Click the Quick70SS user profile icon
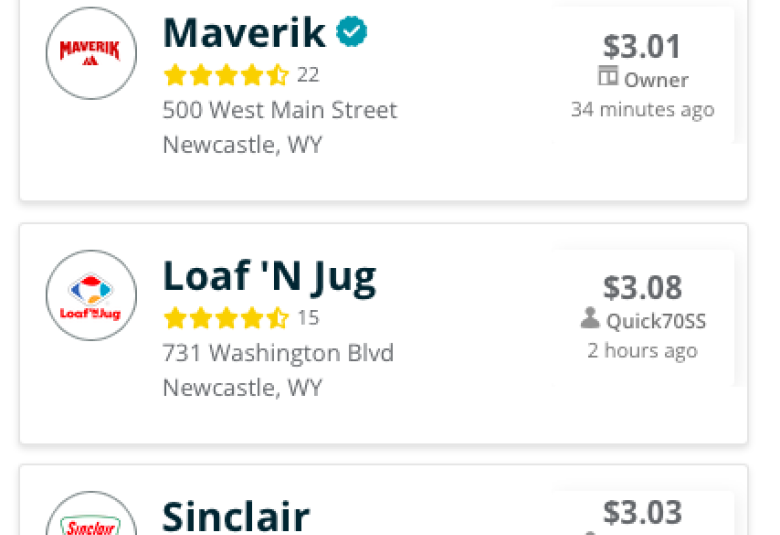Viewport: 780px width, 535px height. point(590,318)
